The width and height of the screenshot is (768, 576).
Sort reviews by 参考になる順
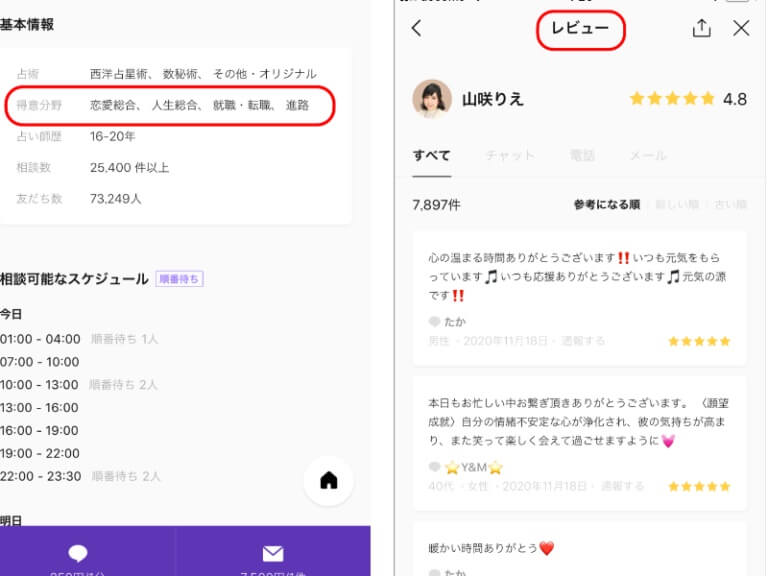tap(606, 205)
